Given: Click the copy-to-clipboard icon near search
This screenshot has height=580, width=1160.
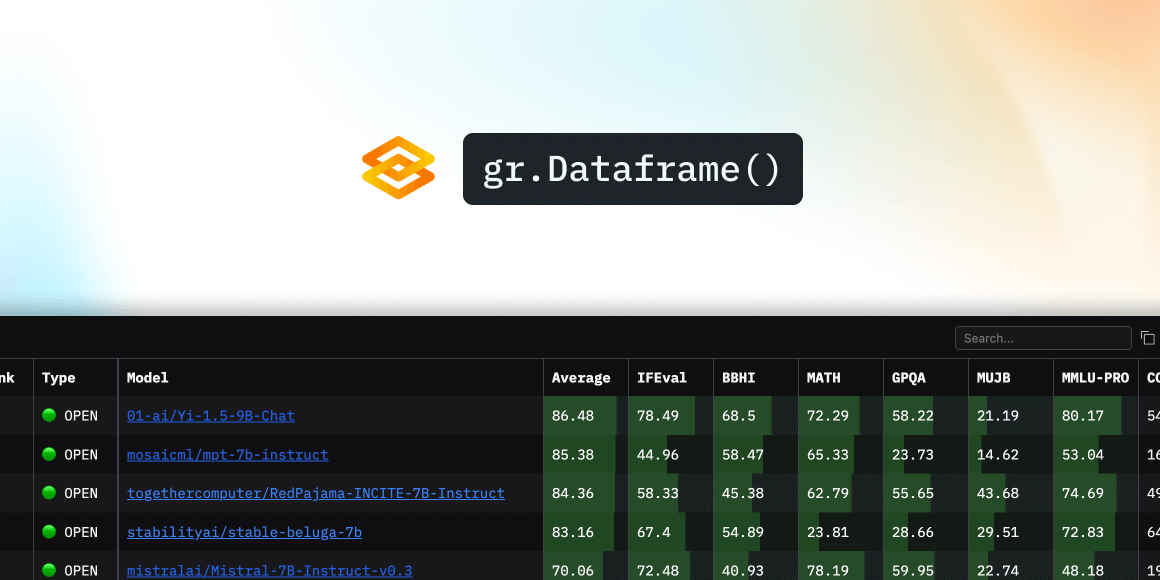Looking at the screenshot, I should 1148,337.
